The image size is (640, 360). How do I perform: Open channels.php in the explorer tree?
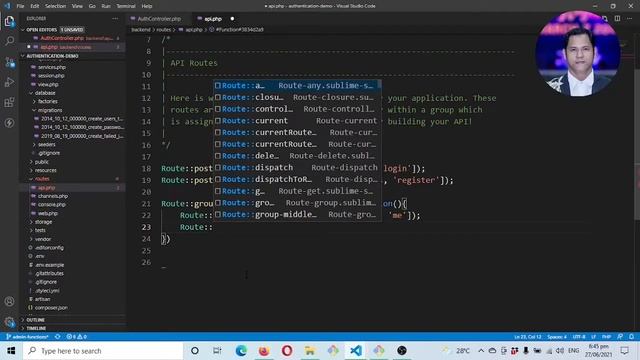pyautogui.click(x=53, y=196)
